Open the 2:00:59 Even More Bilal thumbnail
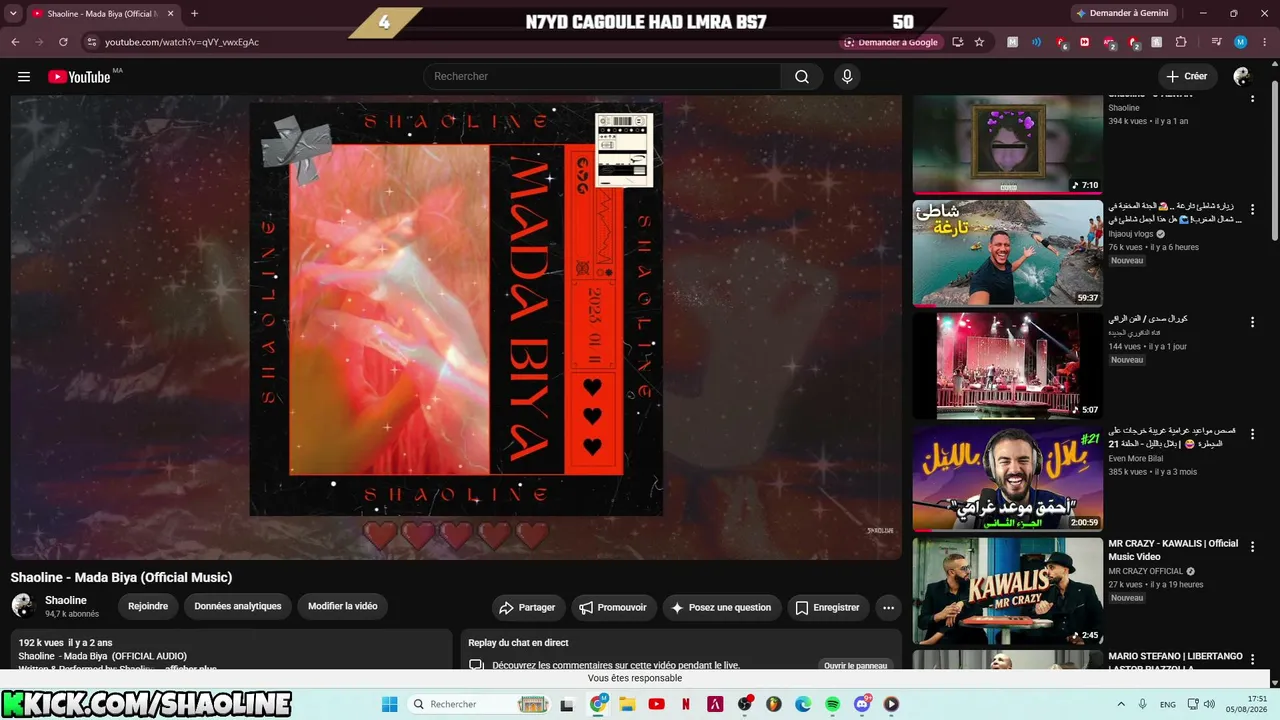Image resolution: width=1280 pixels, height=720 pixels. pyautogui.click(x=1008, y=478)
